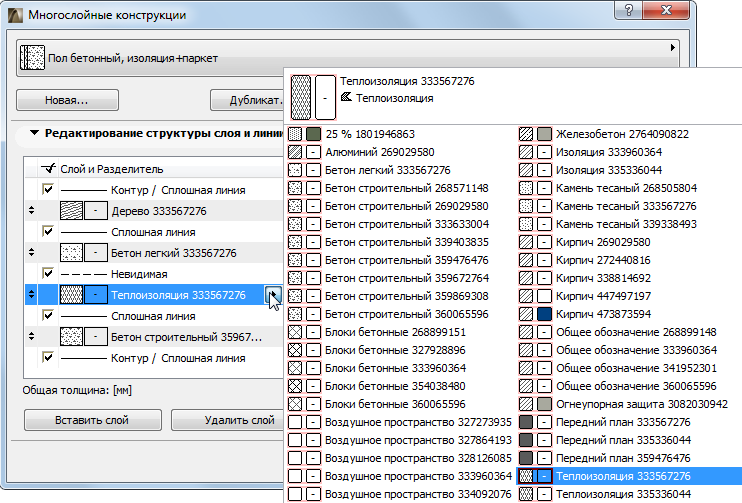Click the Бетон строительный 35967… layer fill icon
The image size is (742, 503).
[71, 337]
